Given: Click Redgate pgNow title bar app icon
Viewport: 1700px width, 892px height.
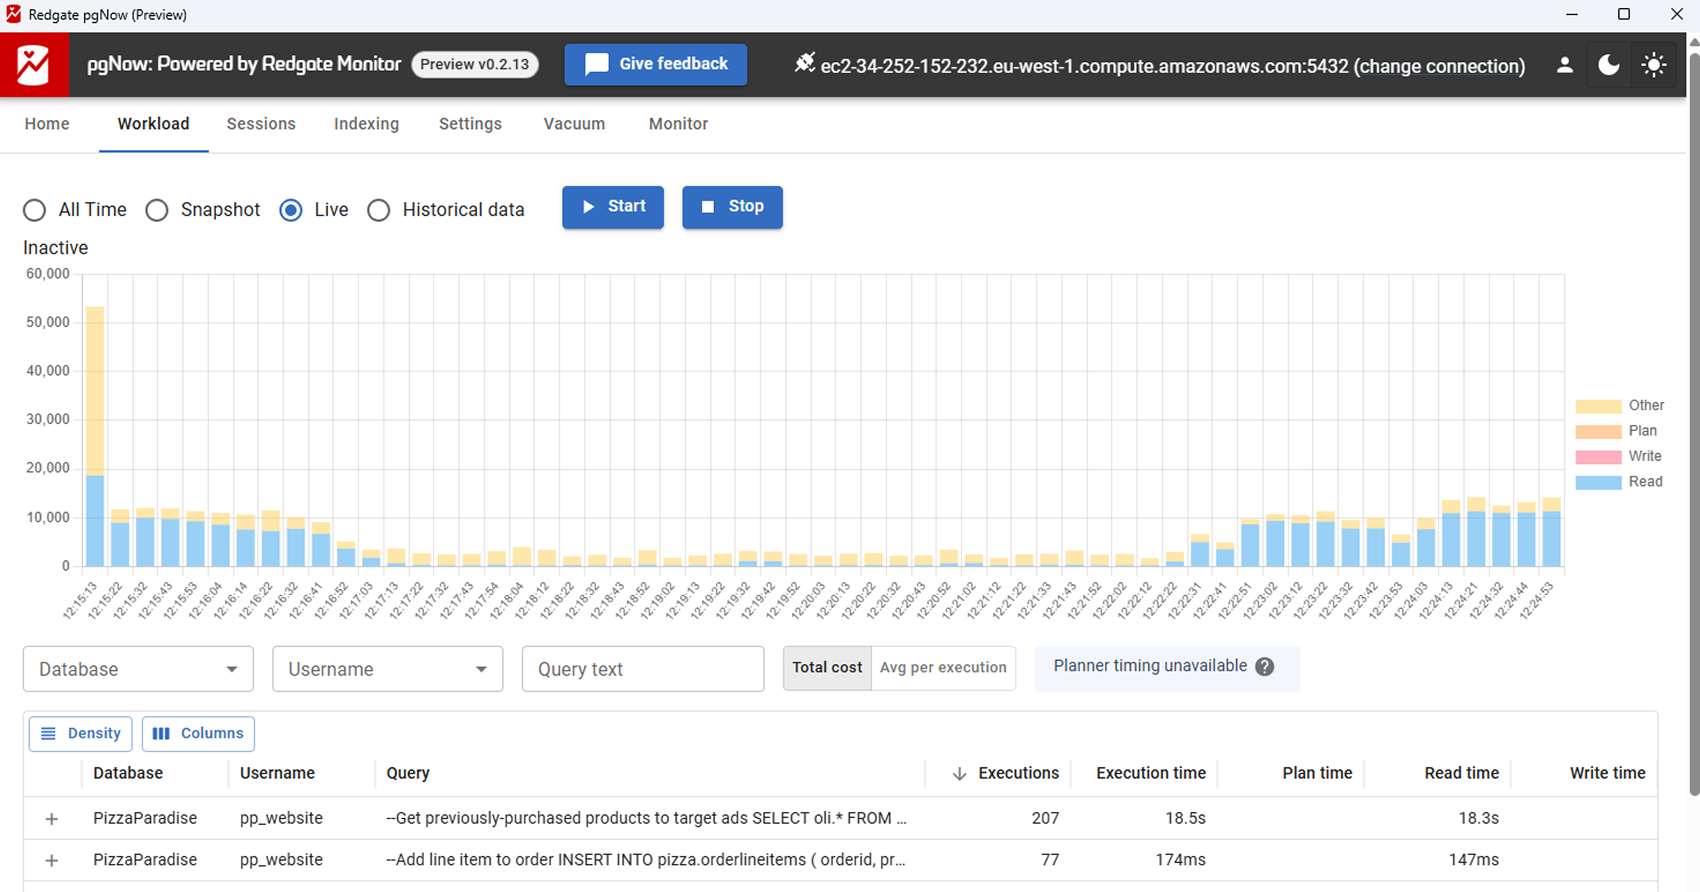Looking at the screenshot, I should click(x=13, y=14).
